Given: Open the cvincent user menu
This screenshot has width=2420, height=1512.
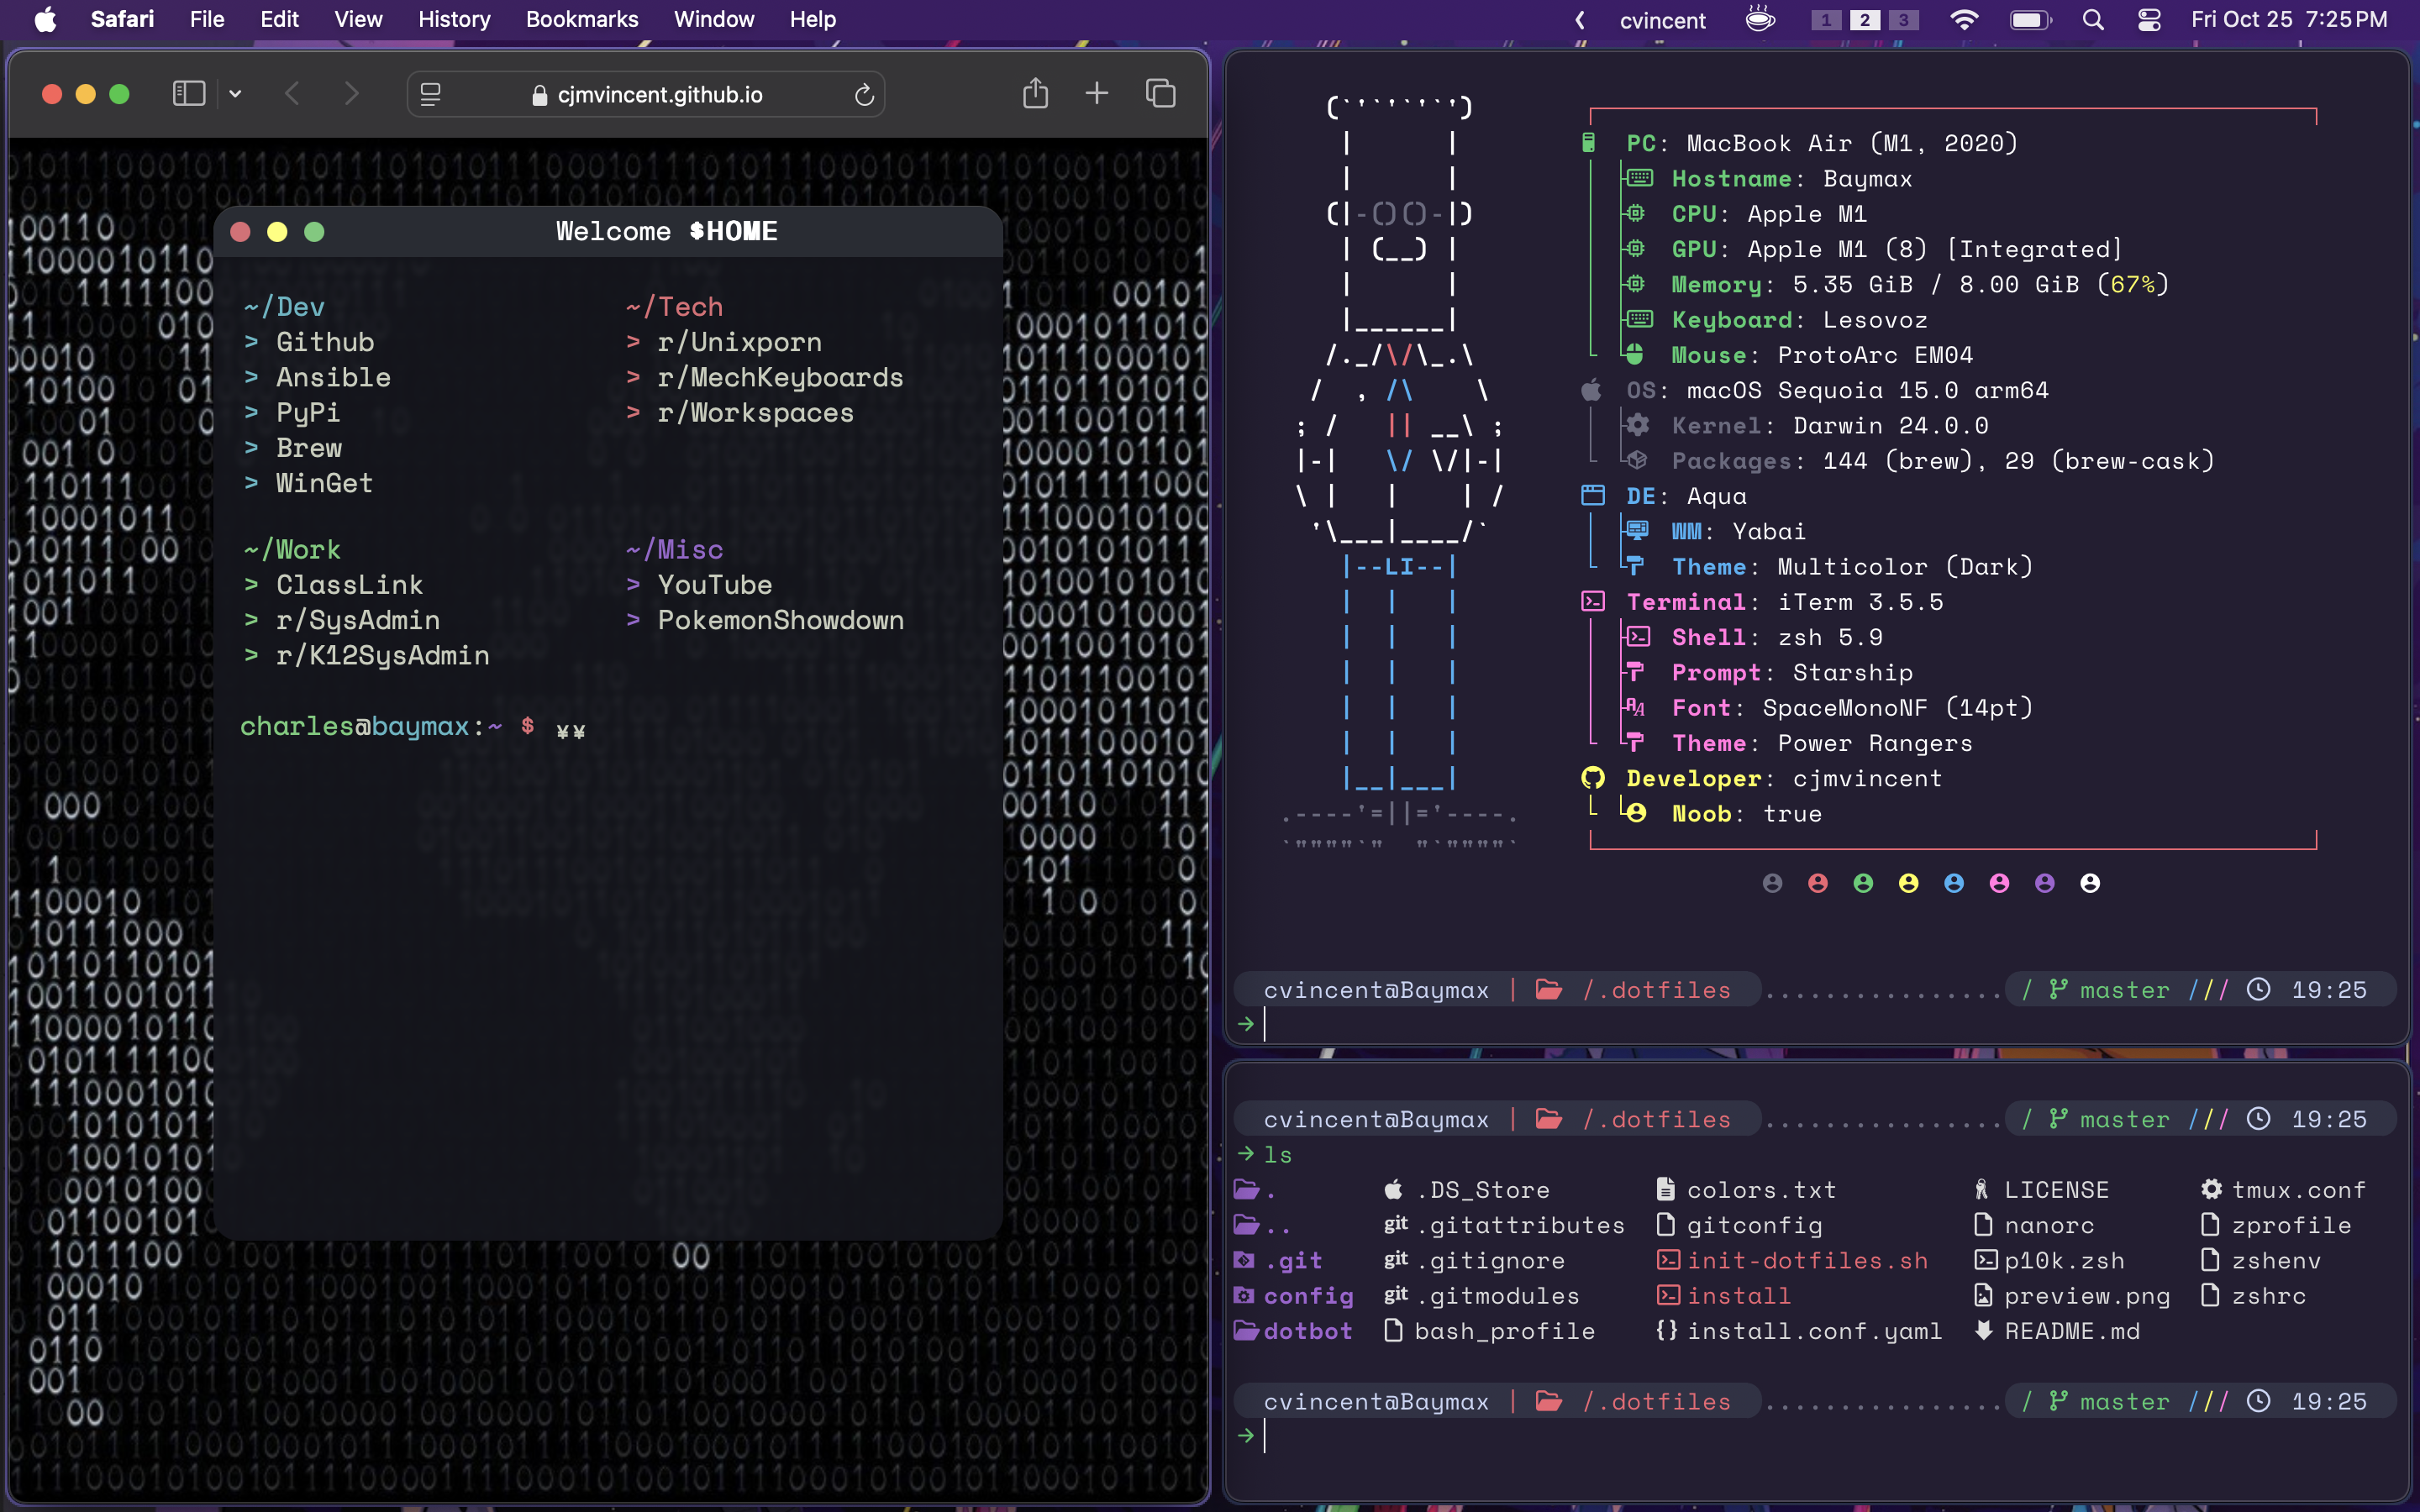Looking at the screenshot, I should click(x=1662, y=20).
